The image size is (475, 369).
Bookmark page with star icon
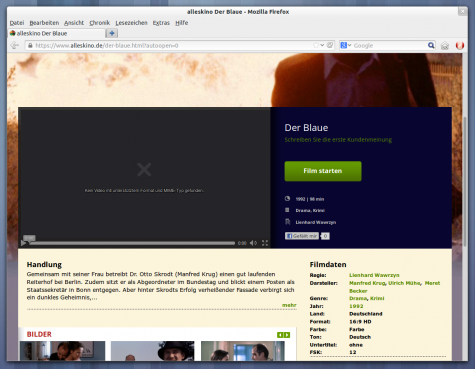tap(316, 45)
